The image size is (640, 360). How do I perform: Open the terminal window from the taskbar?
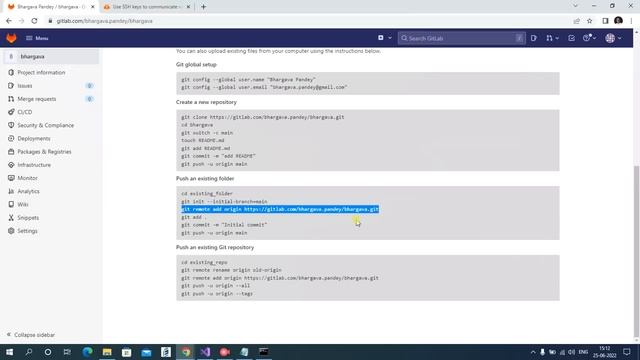(x=264, y=352)
